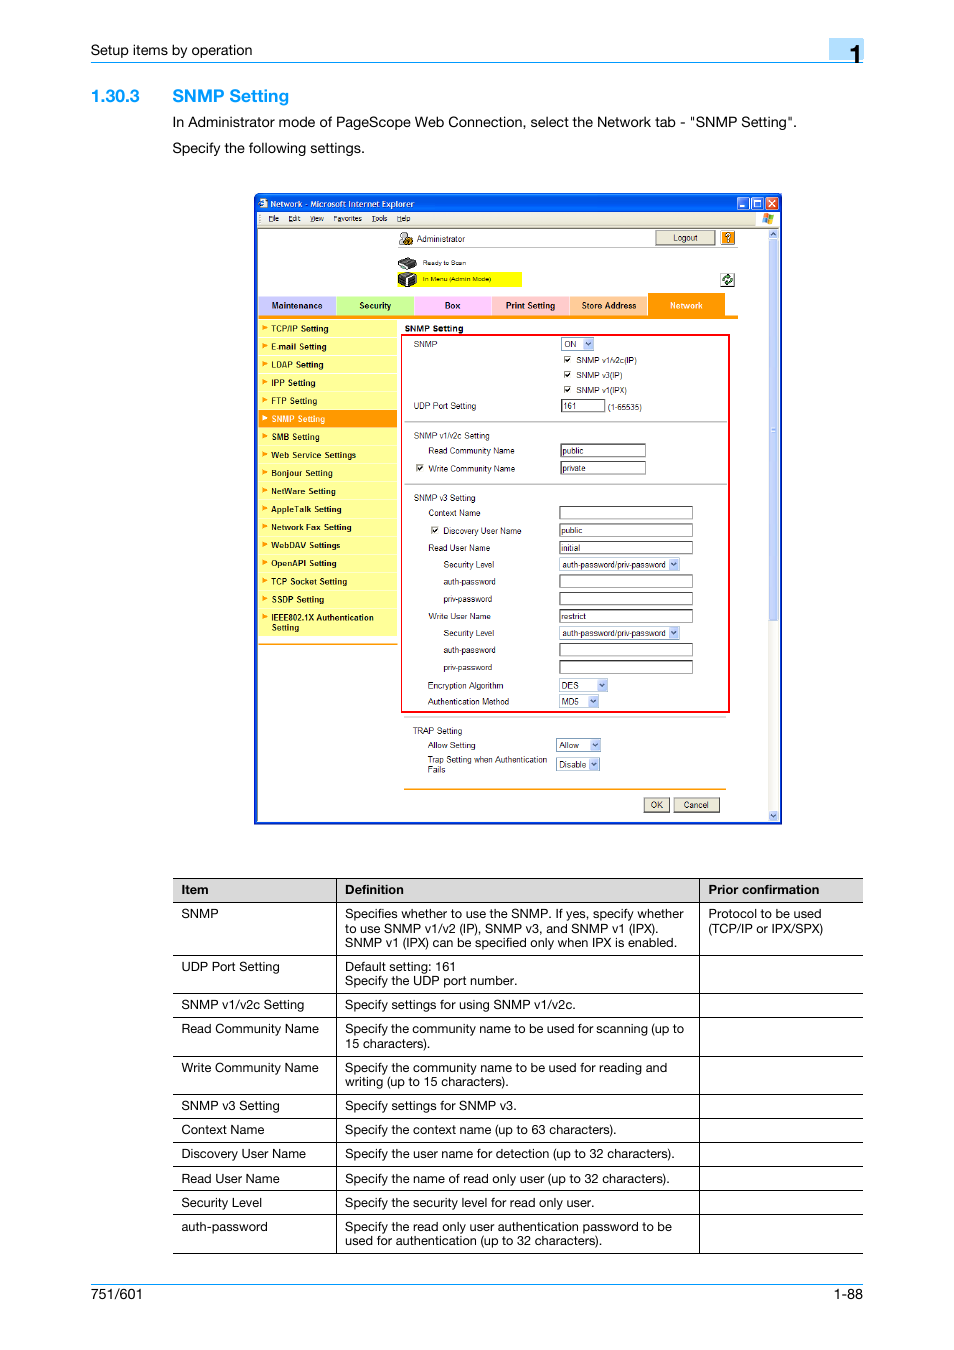Open the Edit menu
Viewport: 954px width, 1350px height.
(x=294, y=218)
